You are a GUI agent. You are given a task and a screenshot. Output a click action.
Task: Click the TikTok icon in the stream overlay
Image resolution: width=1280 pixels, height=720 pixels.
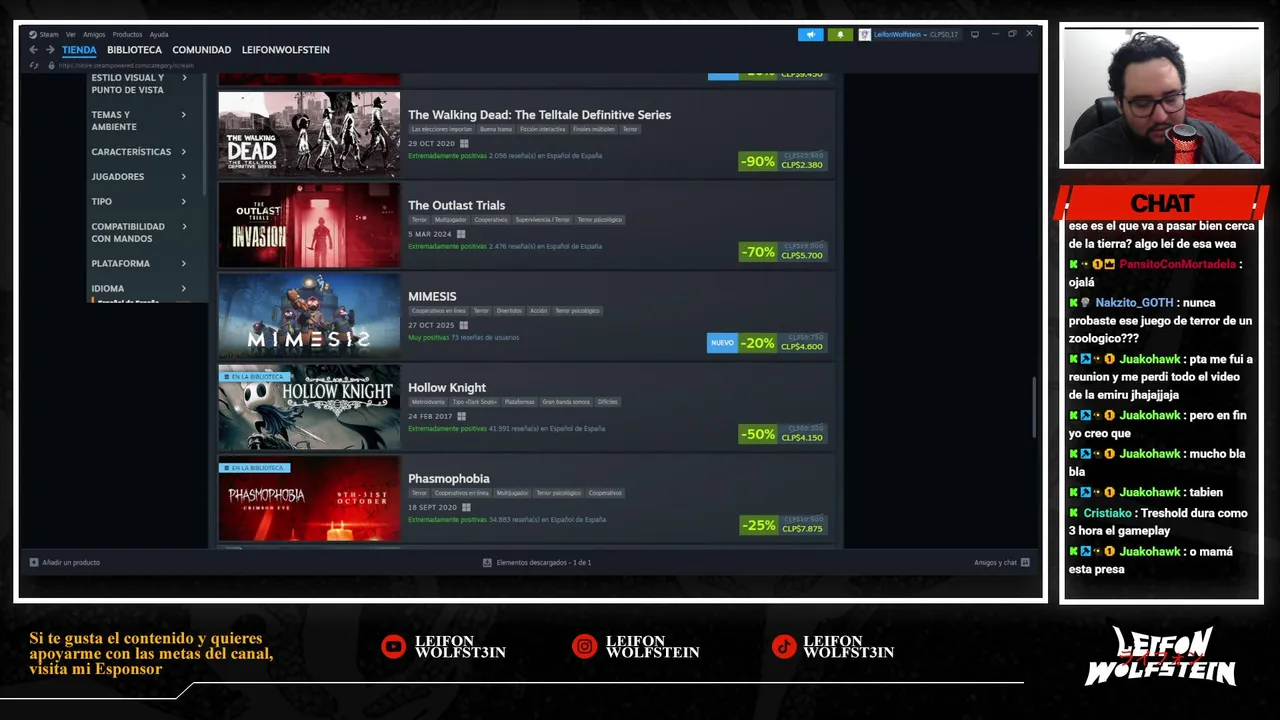(783, 647)
